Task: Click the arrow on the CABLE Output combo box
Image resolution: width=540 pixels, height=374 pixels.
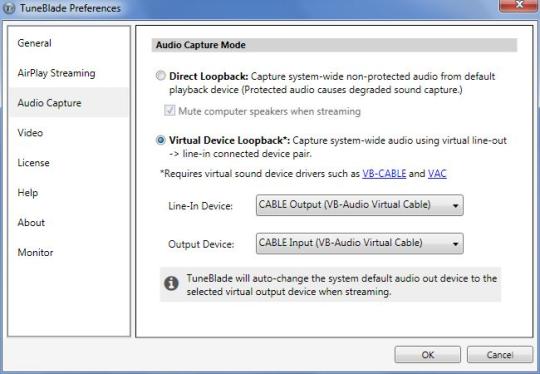Action: coord(455,206)
